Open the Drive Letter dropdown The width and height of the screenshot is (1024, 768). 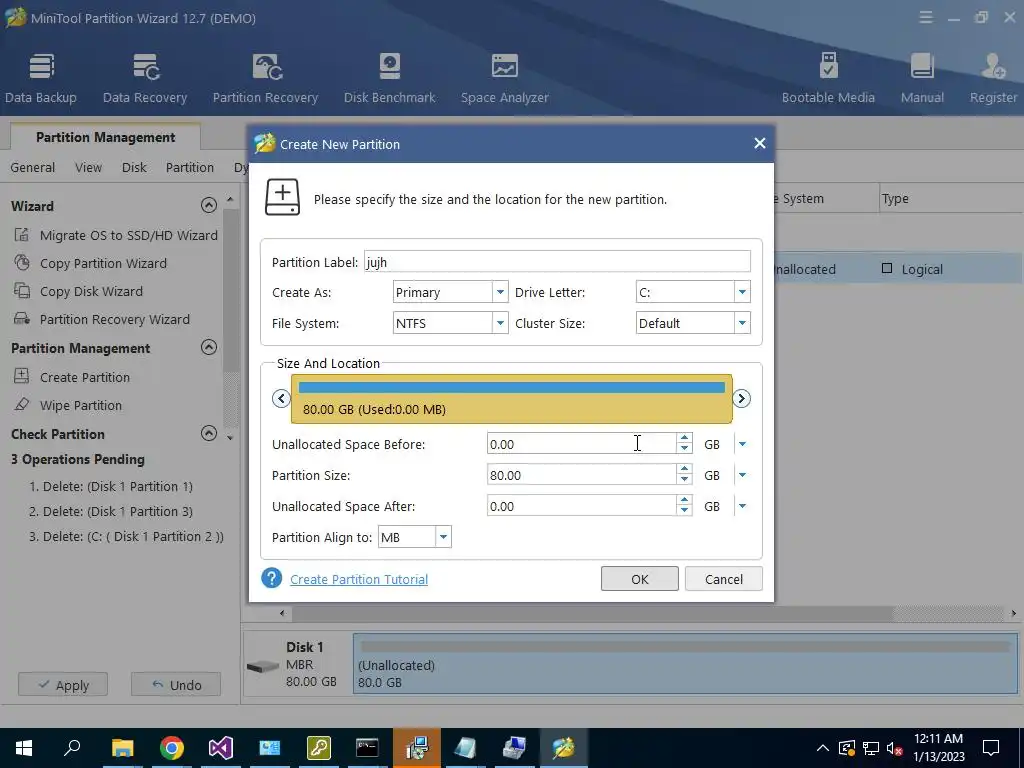[x=742, y=292]
